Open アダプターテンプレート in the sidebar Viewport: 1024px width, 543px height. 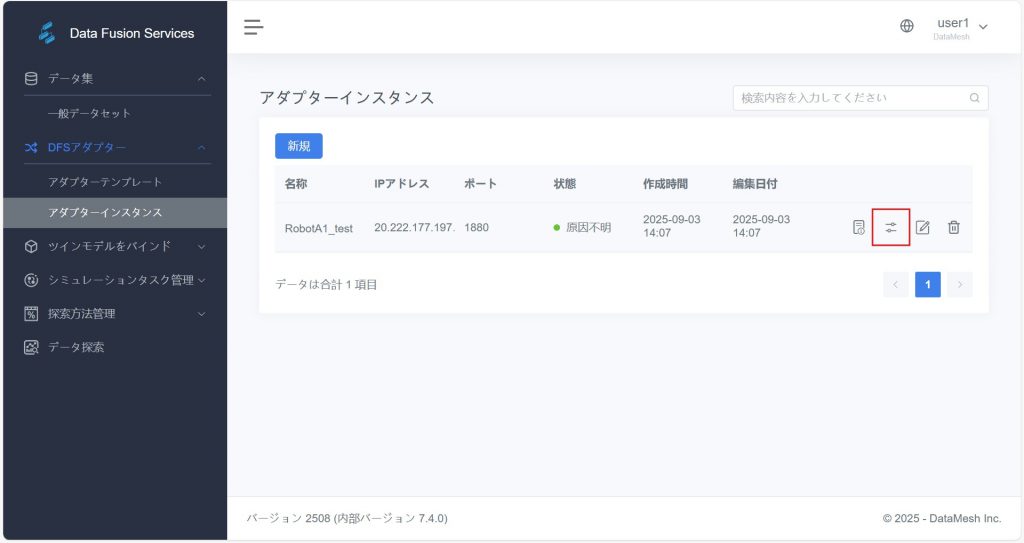pyautogui.click(x=105, y=182)
